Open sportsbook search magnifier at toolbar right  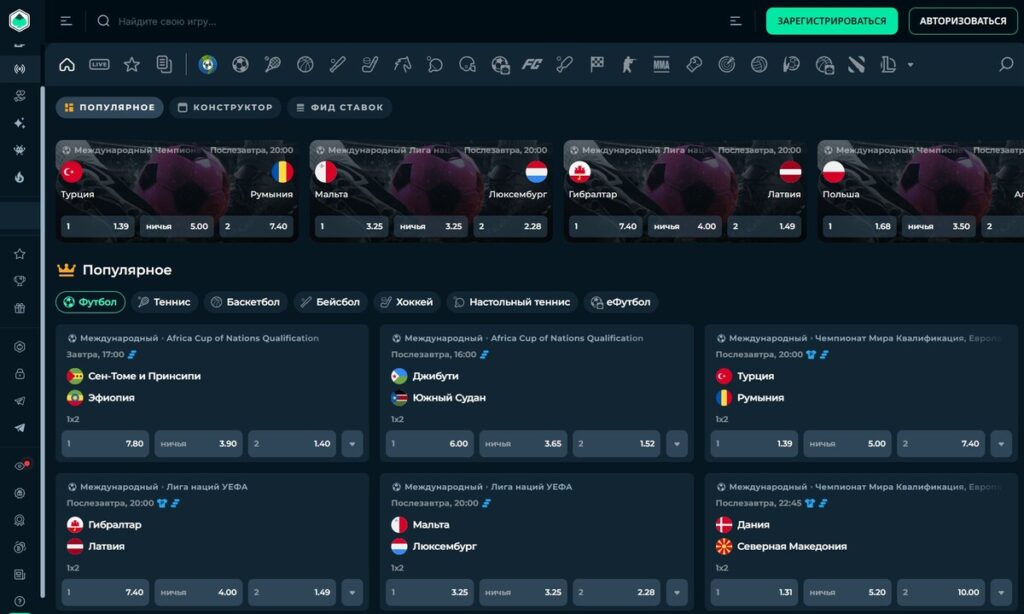[x=1006, y=64]
